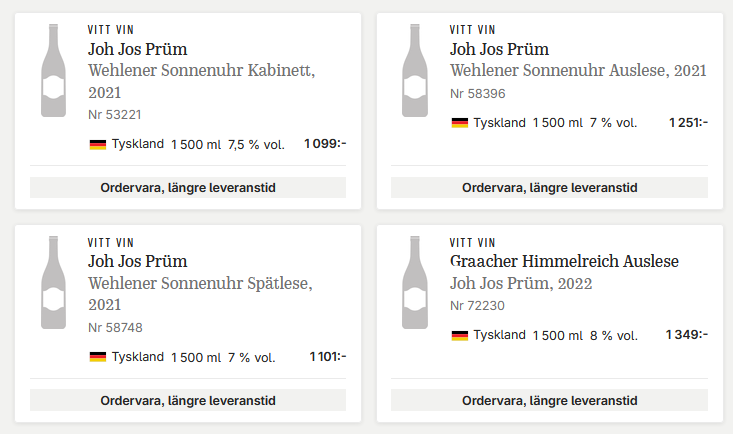Click Ordervara banner under Auslese 2021

(549, 188)
